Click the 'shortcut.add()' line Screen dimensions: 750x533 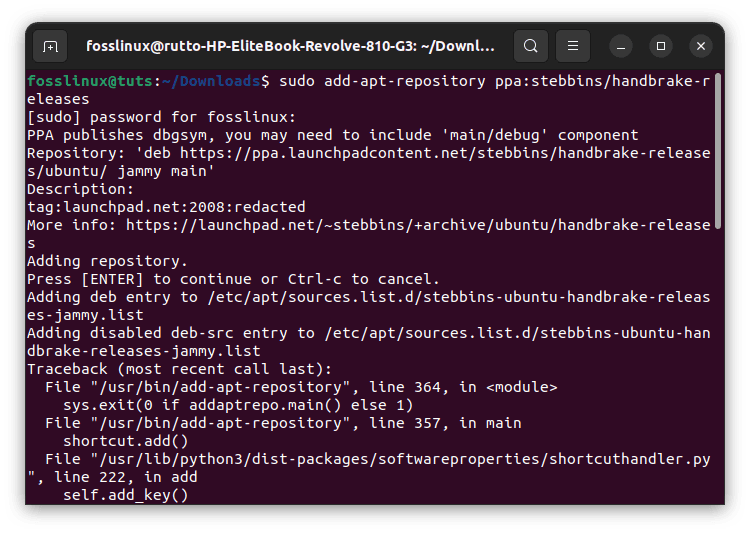(x=126, y=441)
